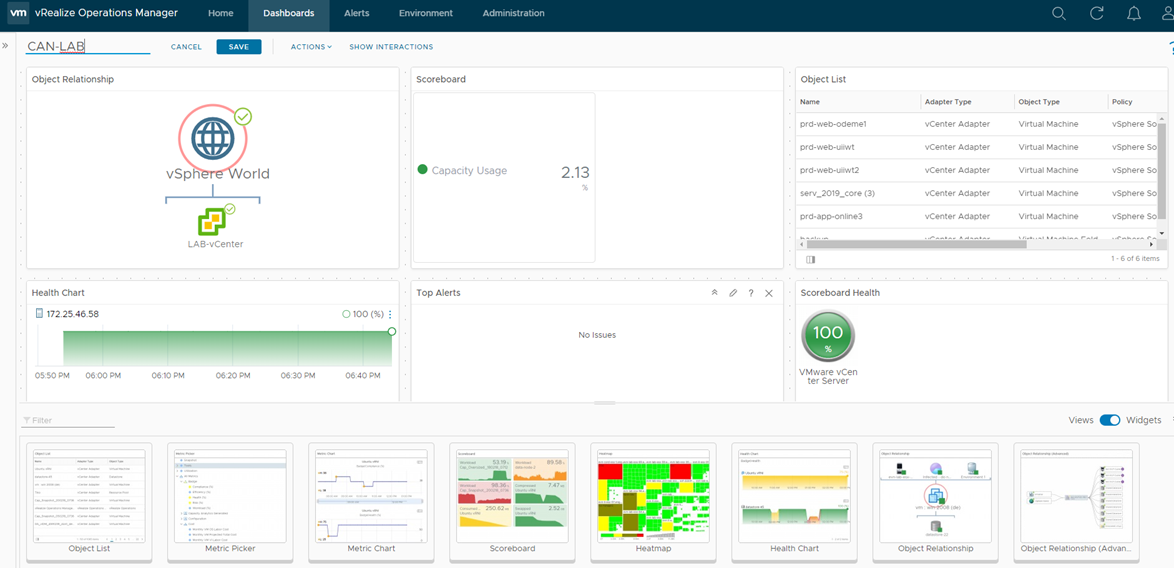Click the VMware vm logo icon

pyautogui.click(x=19, y=13)
